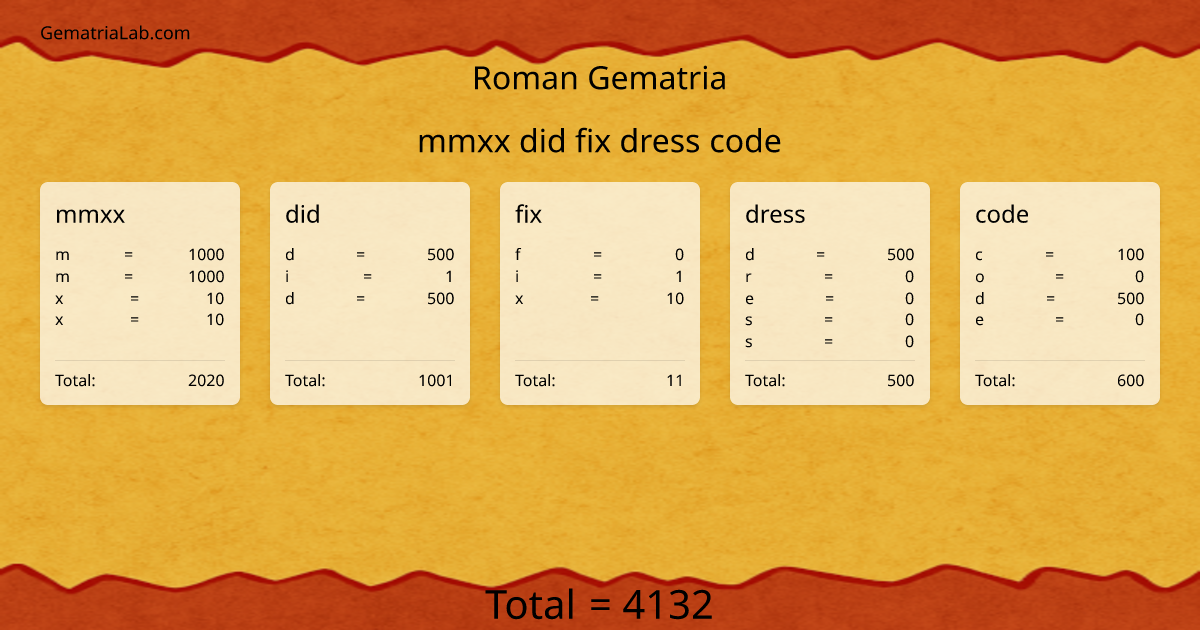Image resolution: width=1200 pixels, height=630 pixels.
Task: Click the 'Total:' label in code card
Action: [995, 380]
